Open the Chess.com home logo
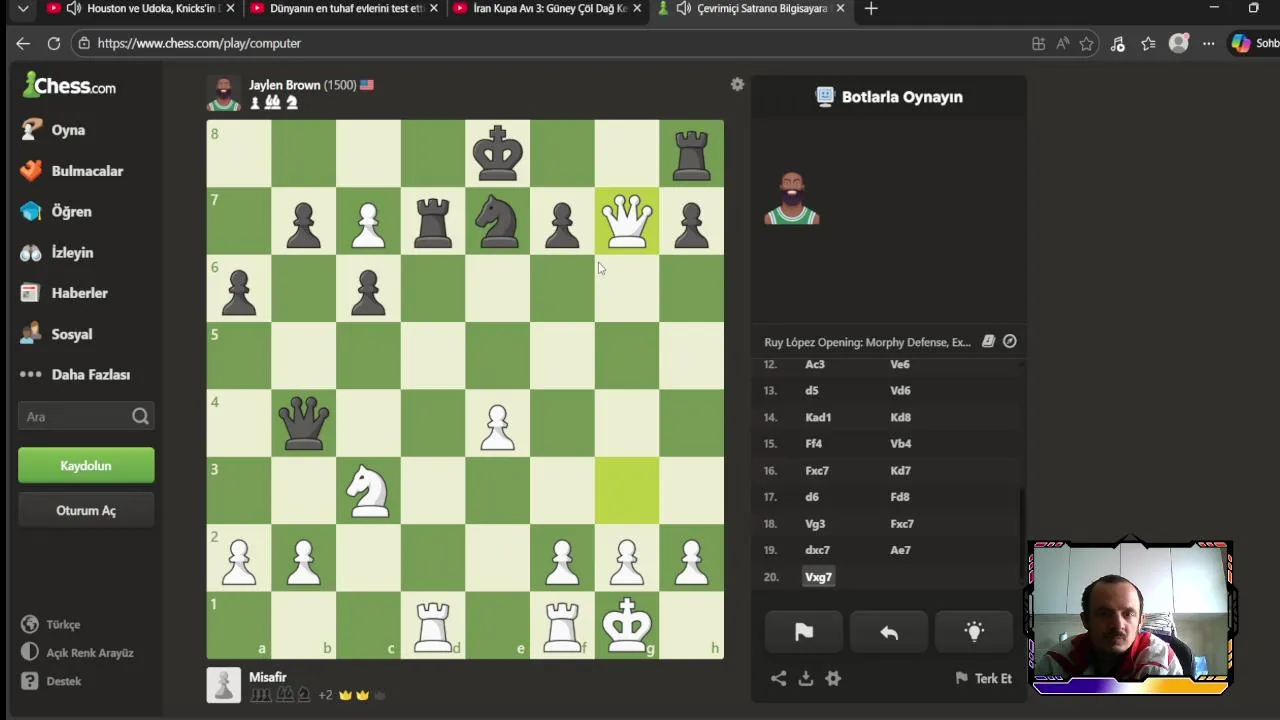 point(69,86)
